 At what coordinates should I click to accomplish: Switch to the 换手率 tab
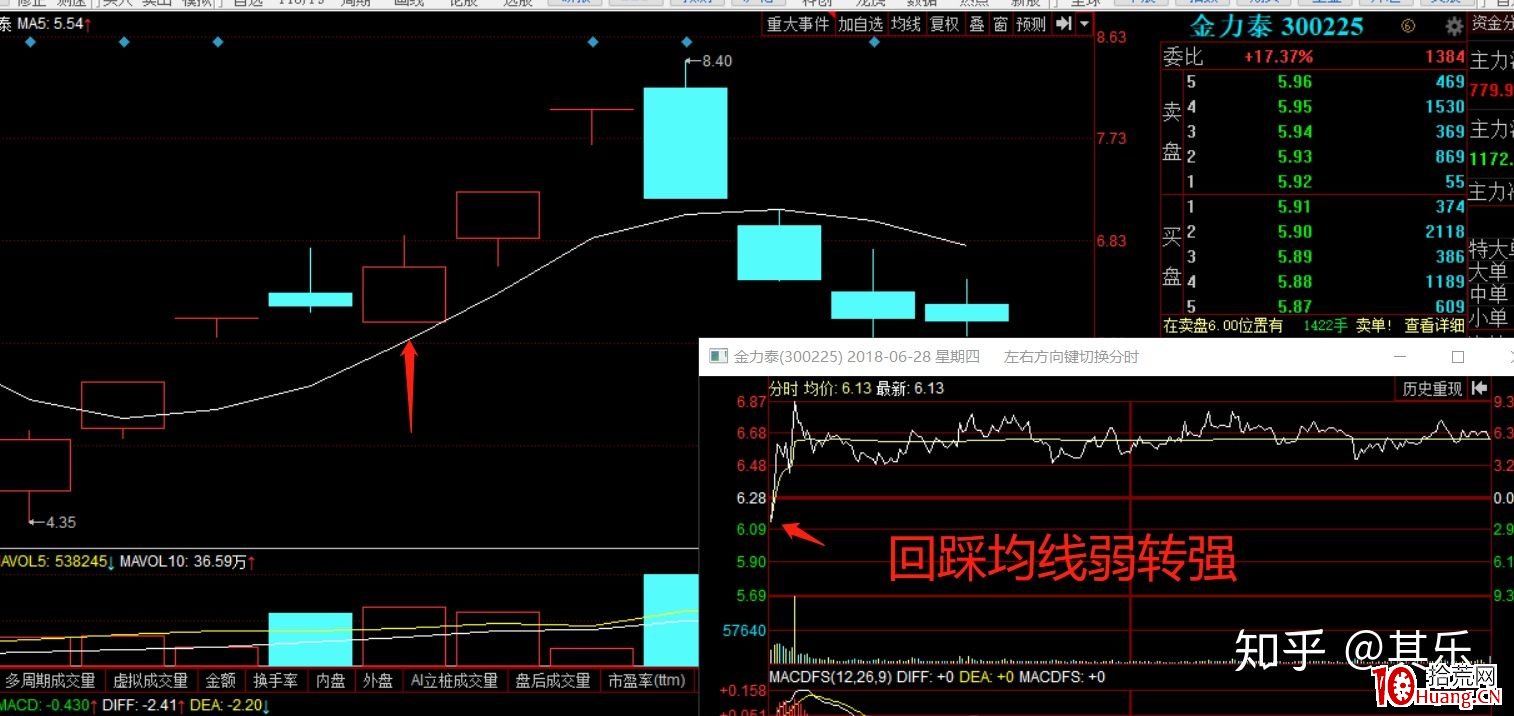(276, 680)
